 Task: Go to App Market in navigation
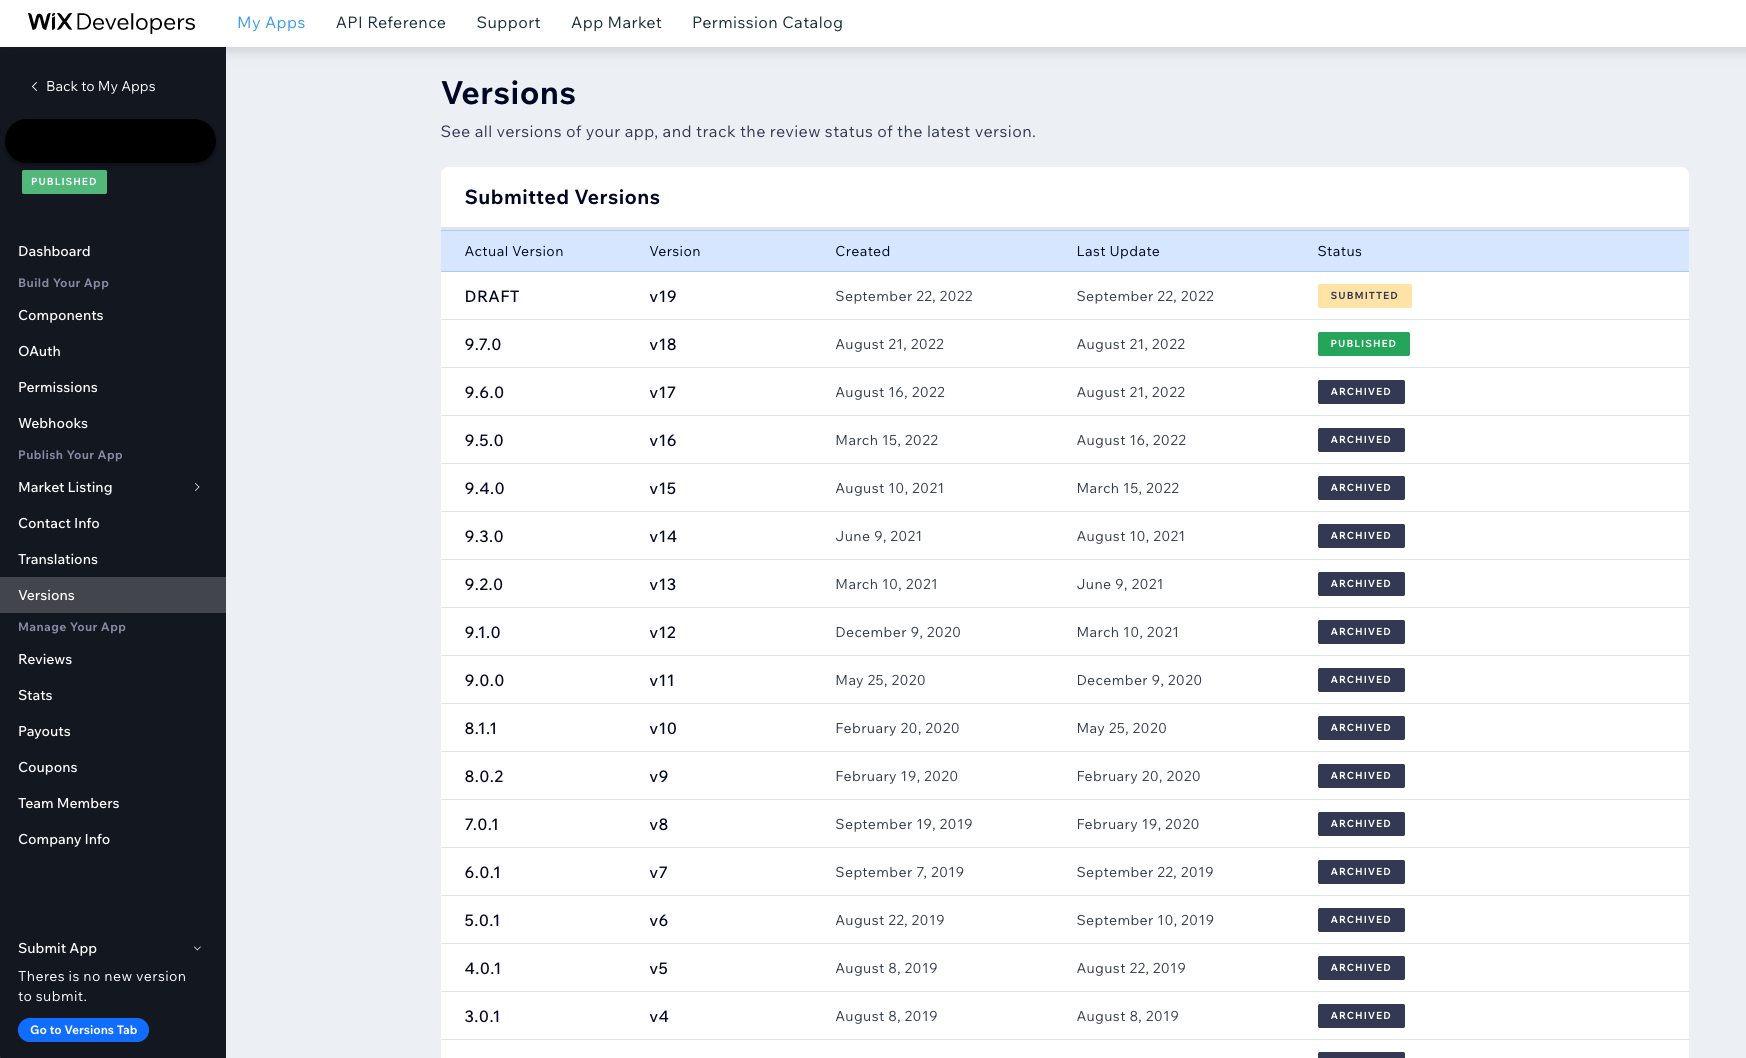click(616, 22)
